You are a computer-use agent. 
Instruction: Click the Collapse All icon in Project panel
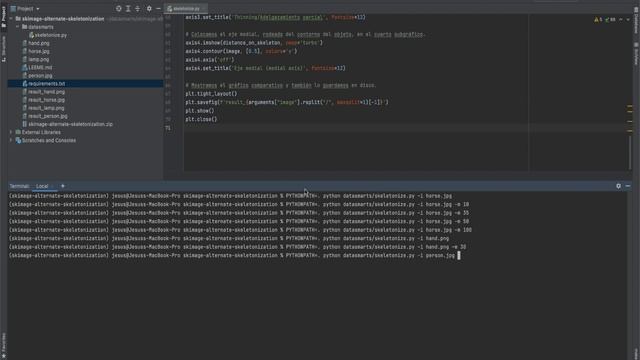[x=138, y=9]
